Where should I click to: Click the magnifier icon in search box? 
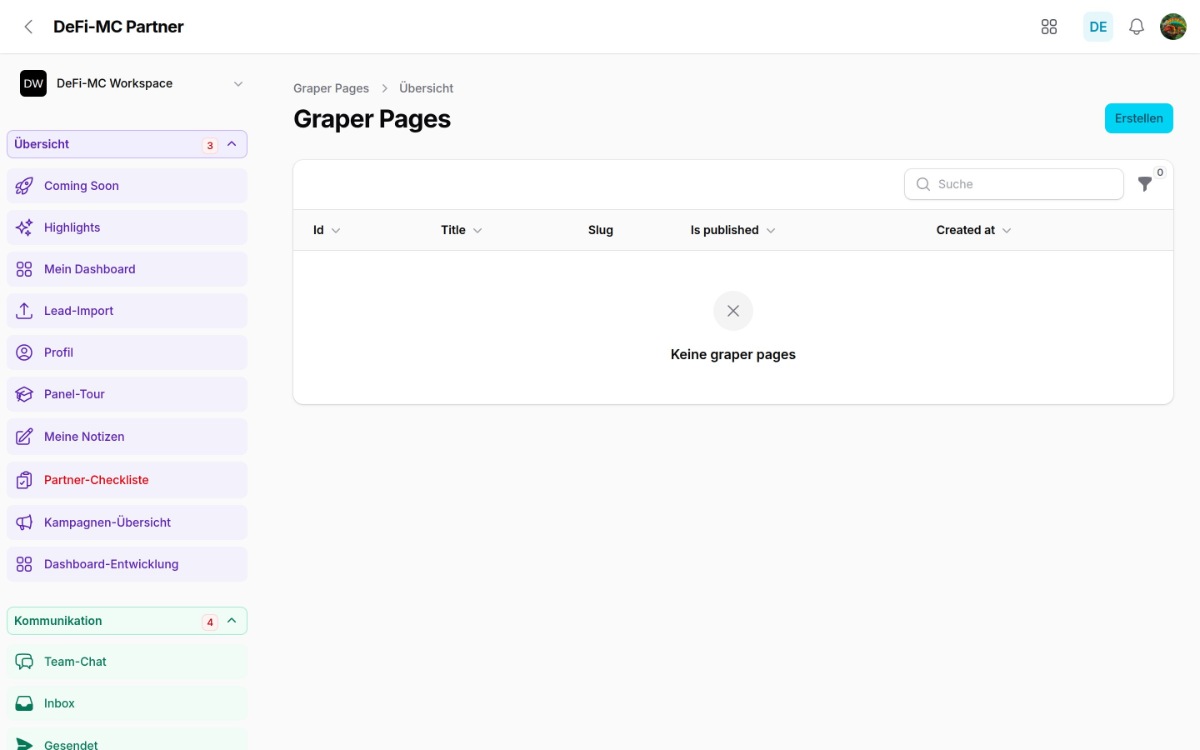tap(923, 184)
